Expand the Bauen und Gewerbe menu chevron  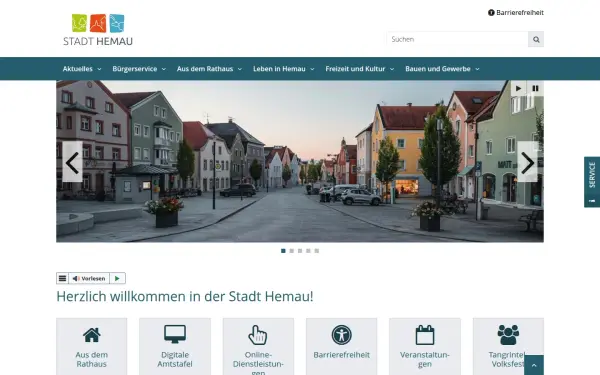(x=478, y=69)
